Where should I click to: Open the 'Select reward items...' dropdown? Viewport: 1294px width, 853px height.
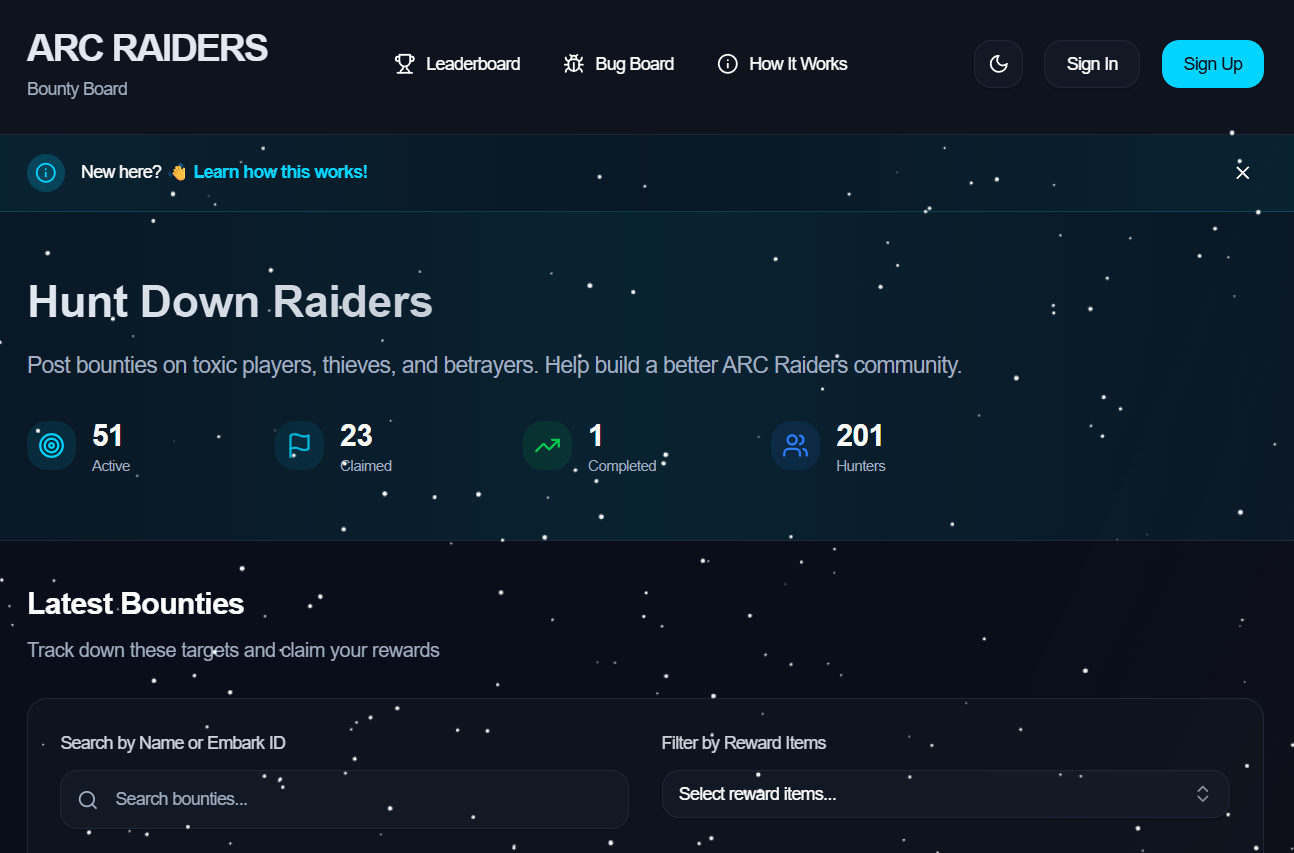pos(945,794)
